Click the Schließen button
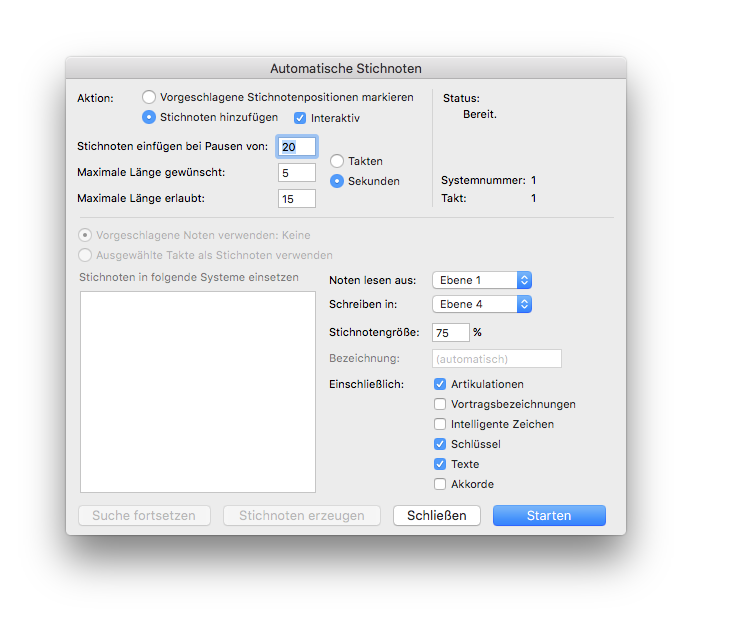 click(437, 515)
